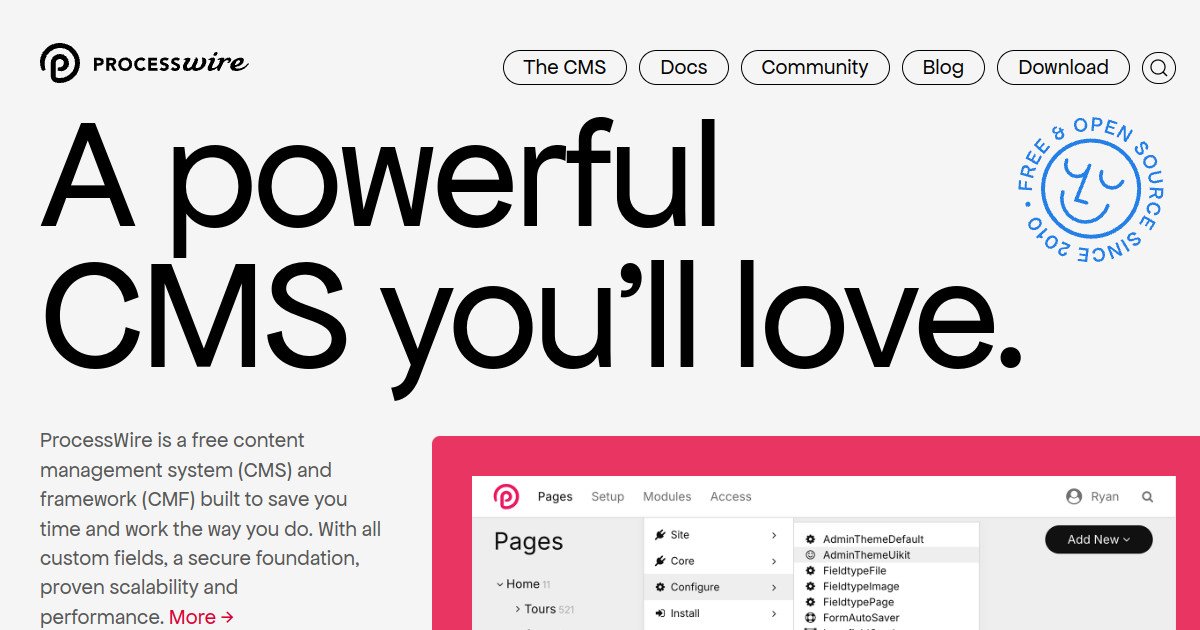Click the pink ProcessWire logo in the admin bar

506,496
